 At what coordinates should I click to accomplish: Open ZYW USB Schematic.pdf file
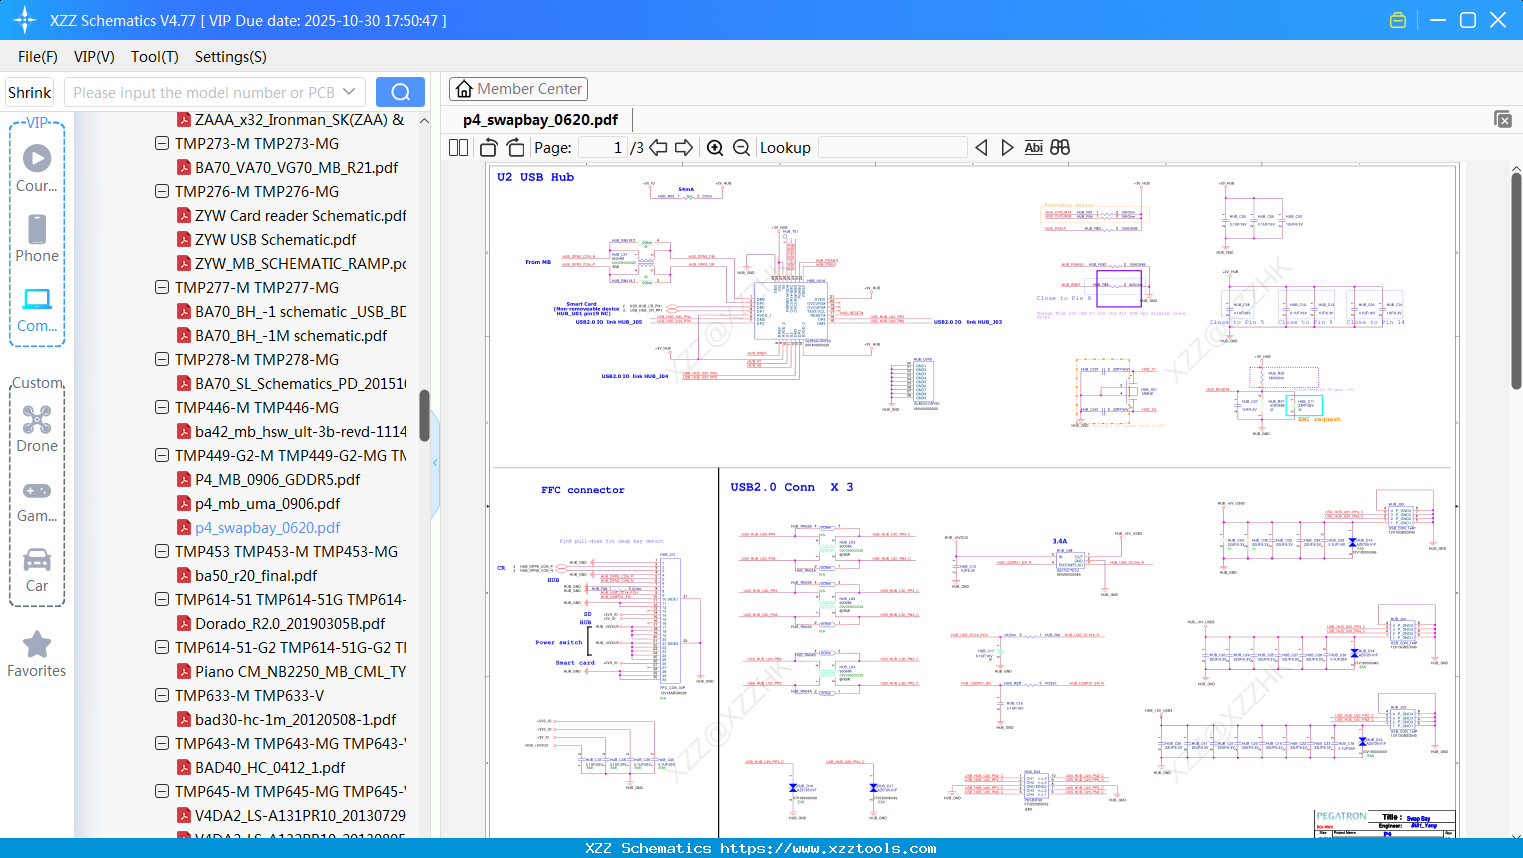click(275, 239)
